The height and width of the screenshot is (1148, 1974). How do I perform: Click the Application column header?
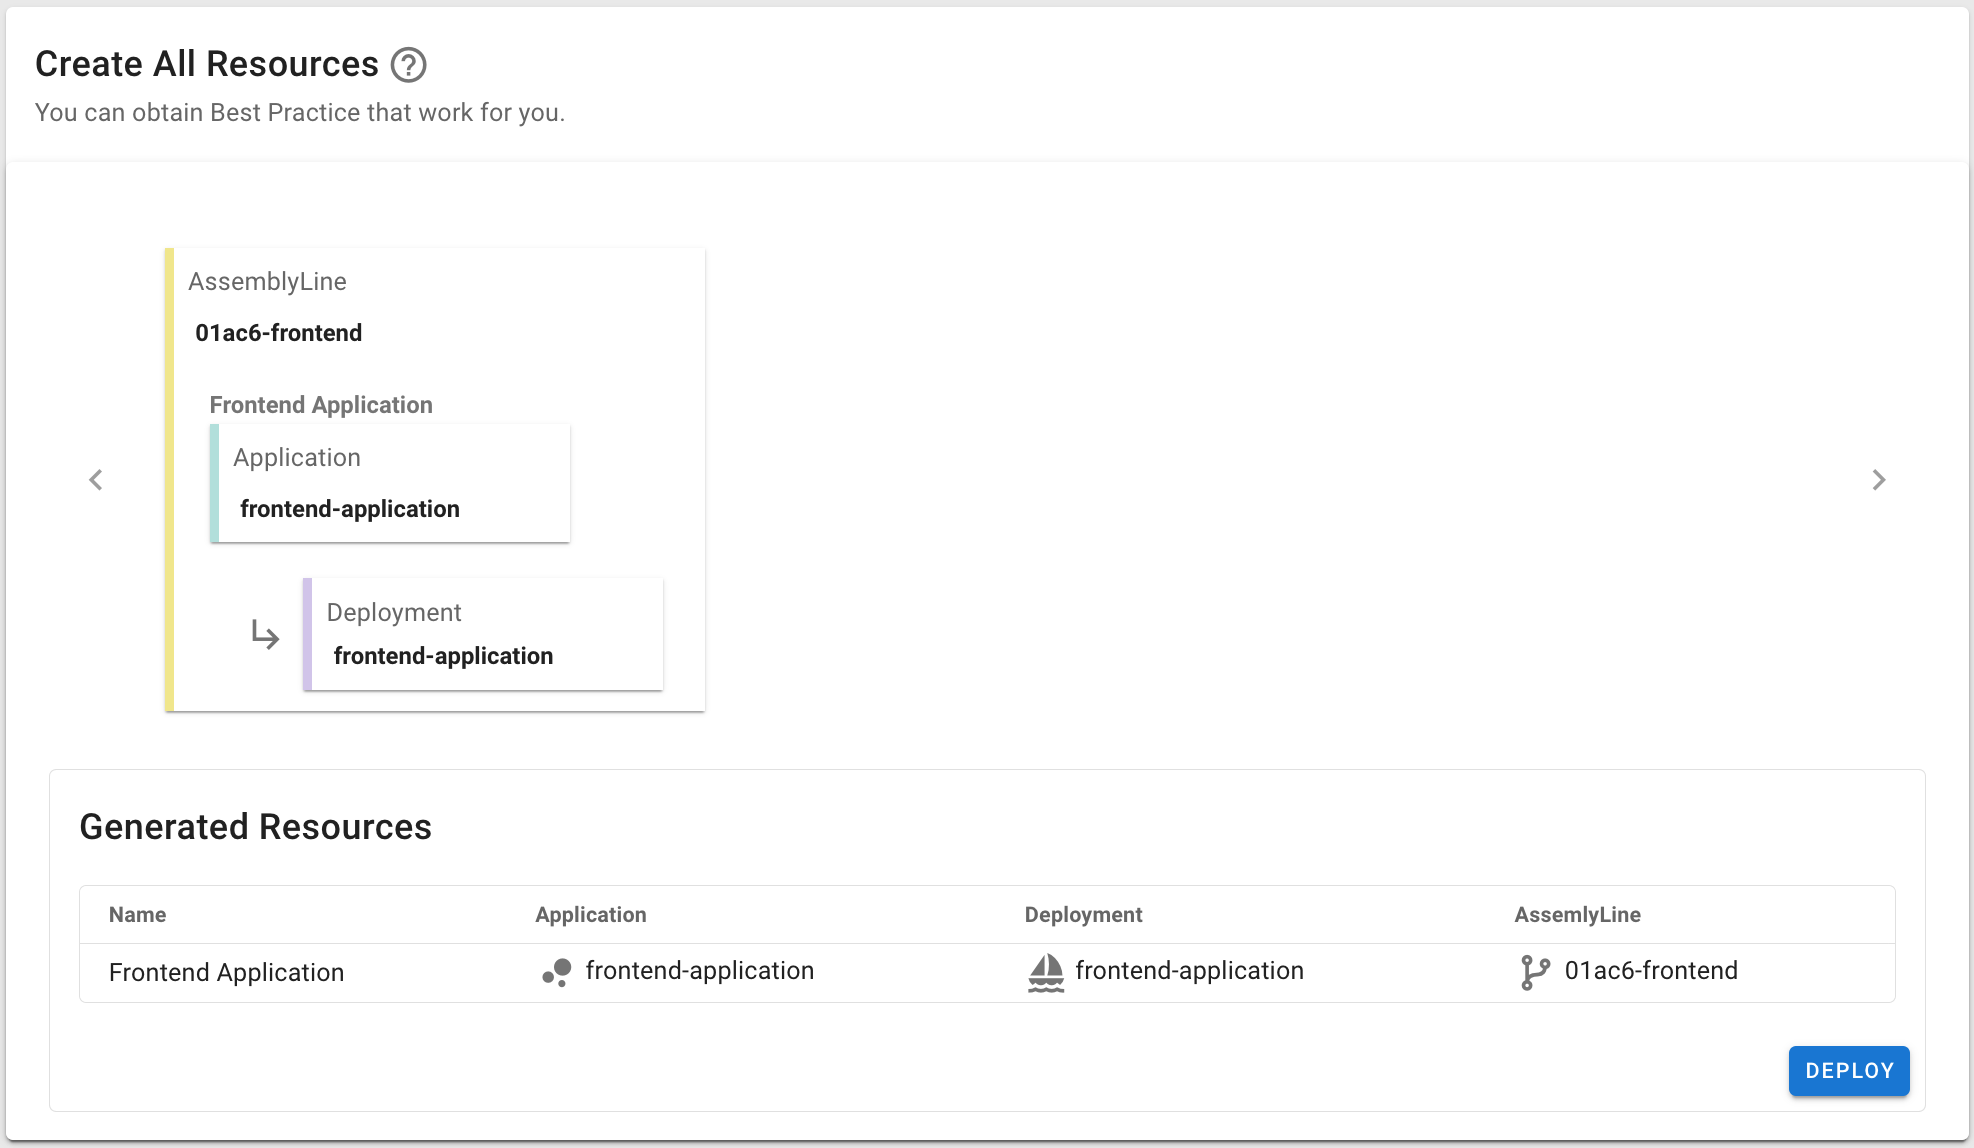(x=591, y=915)
